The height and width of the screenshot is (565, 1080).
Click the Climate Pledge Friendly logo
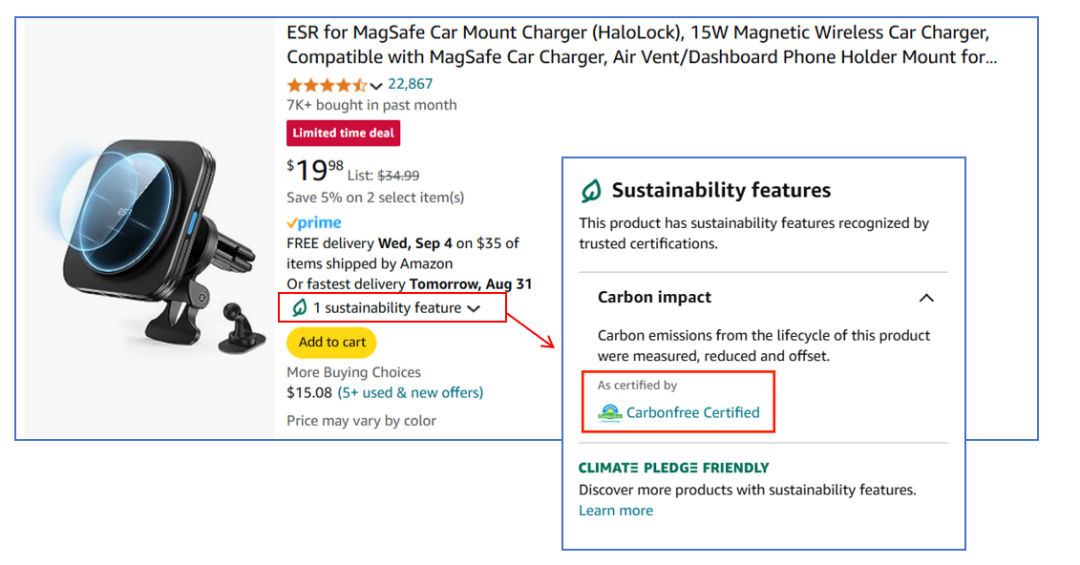pyautogui.click(x=673, y=468)
